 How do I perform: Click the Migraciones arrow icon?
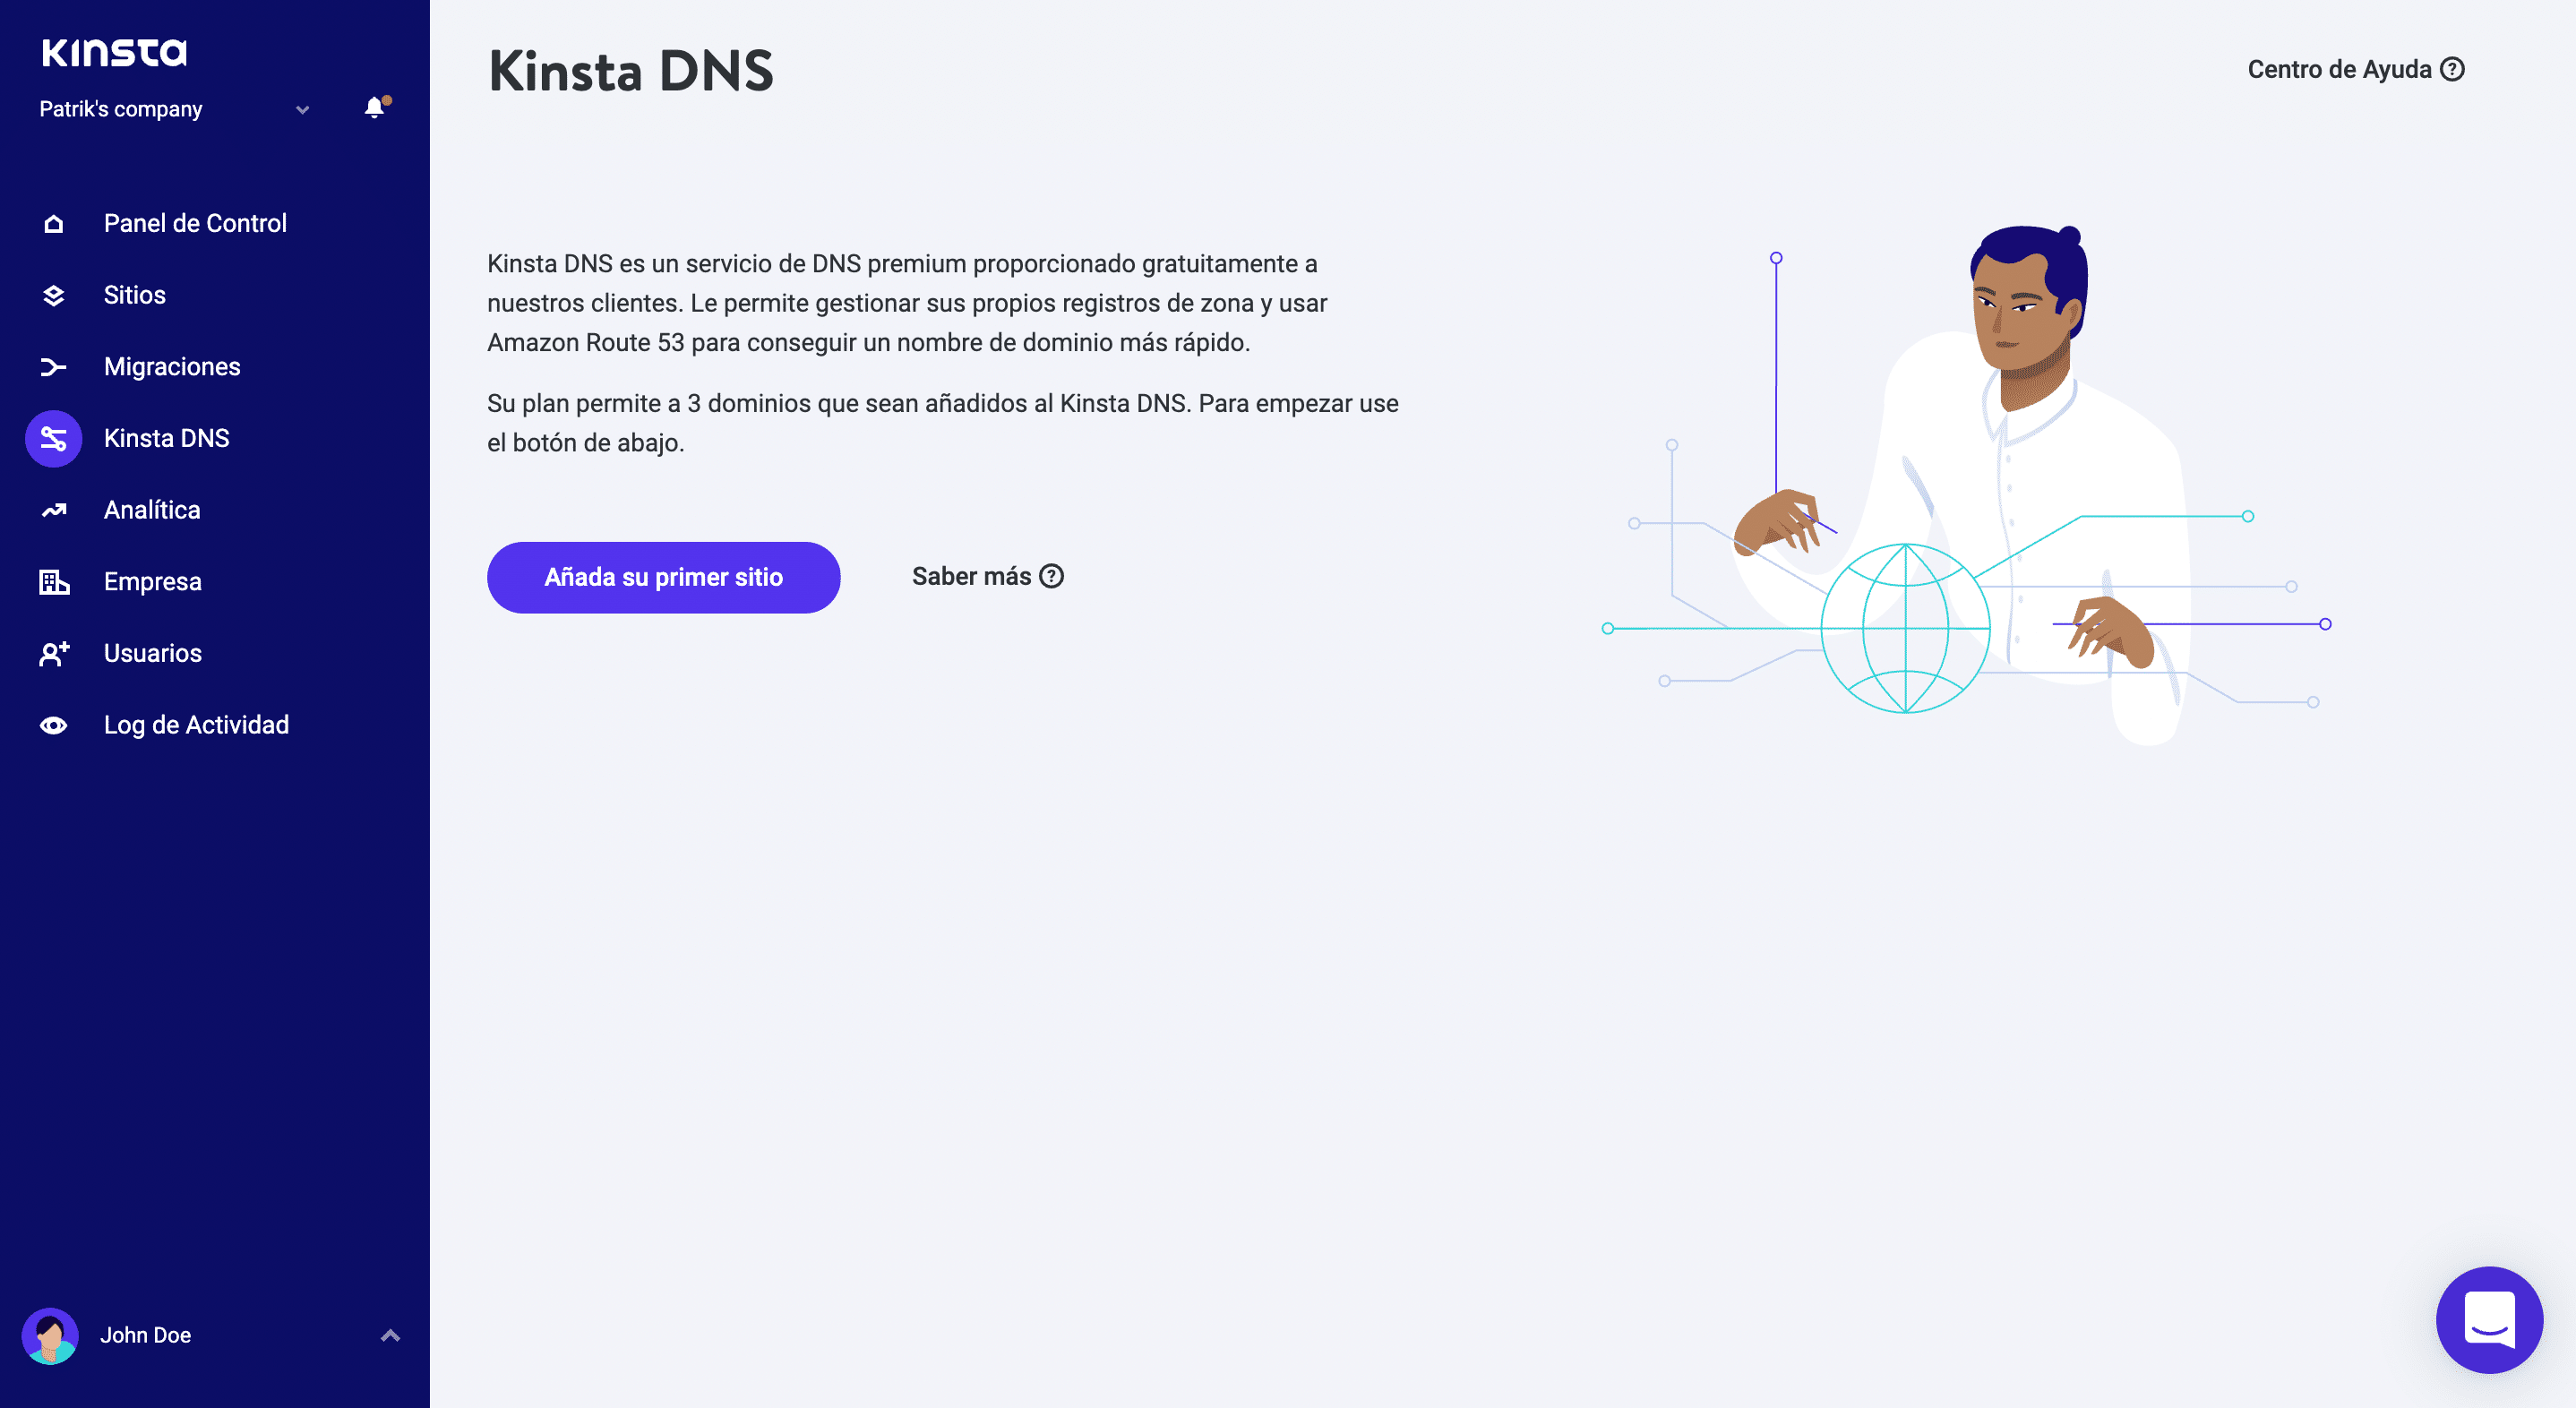tap(54, 367)
